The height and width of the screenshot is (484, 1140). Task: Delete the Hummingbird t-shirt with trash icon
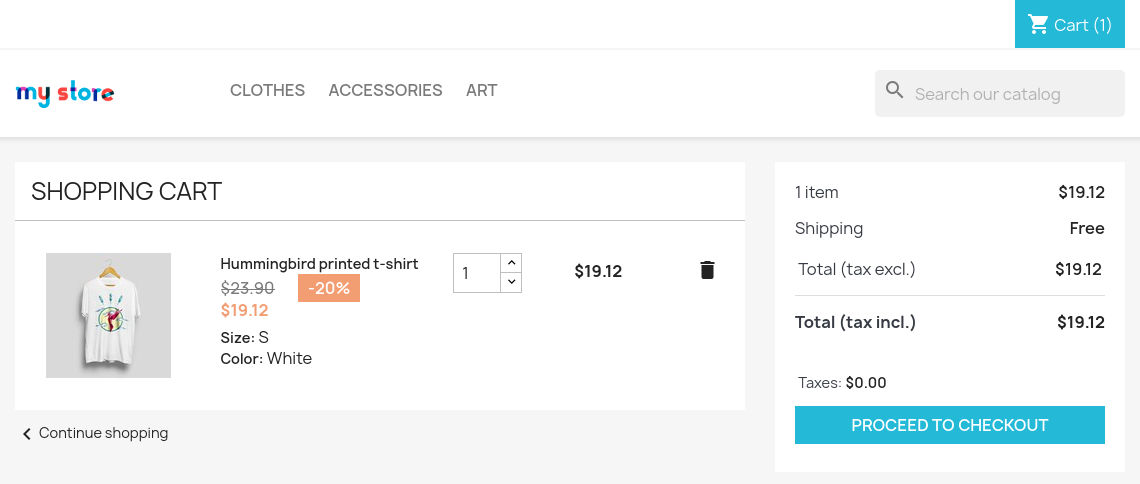pos(707,270)
